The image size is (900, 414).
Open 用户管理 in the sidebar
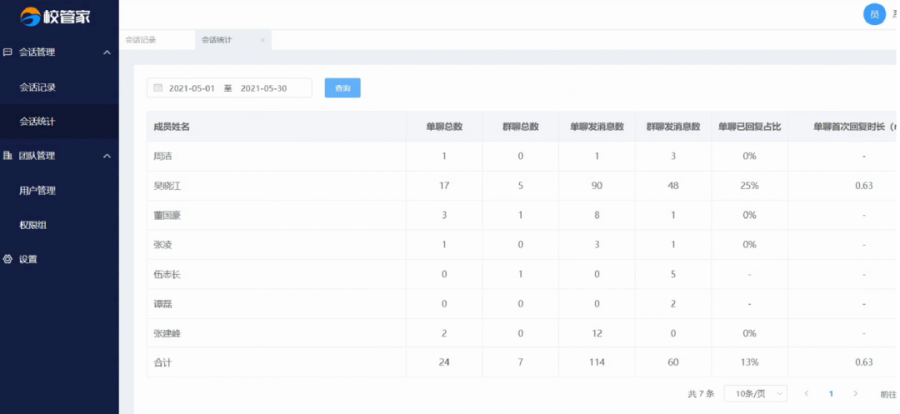tap(37, 190)
